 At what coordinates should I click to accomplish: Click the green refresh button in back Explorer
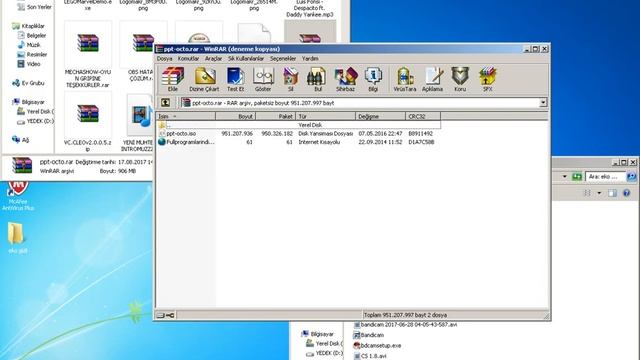577,176
